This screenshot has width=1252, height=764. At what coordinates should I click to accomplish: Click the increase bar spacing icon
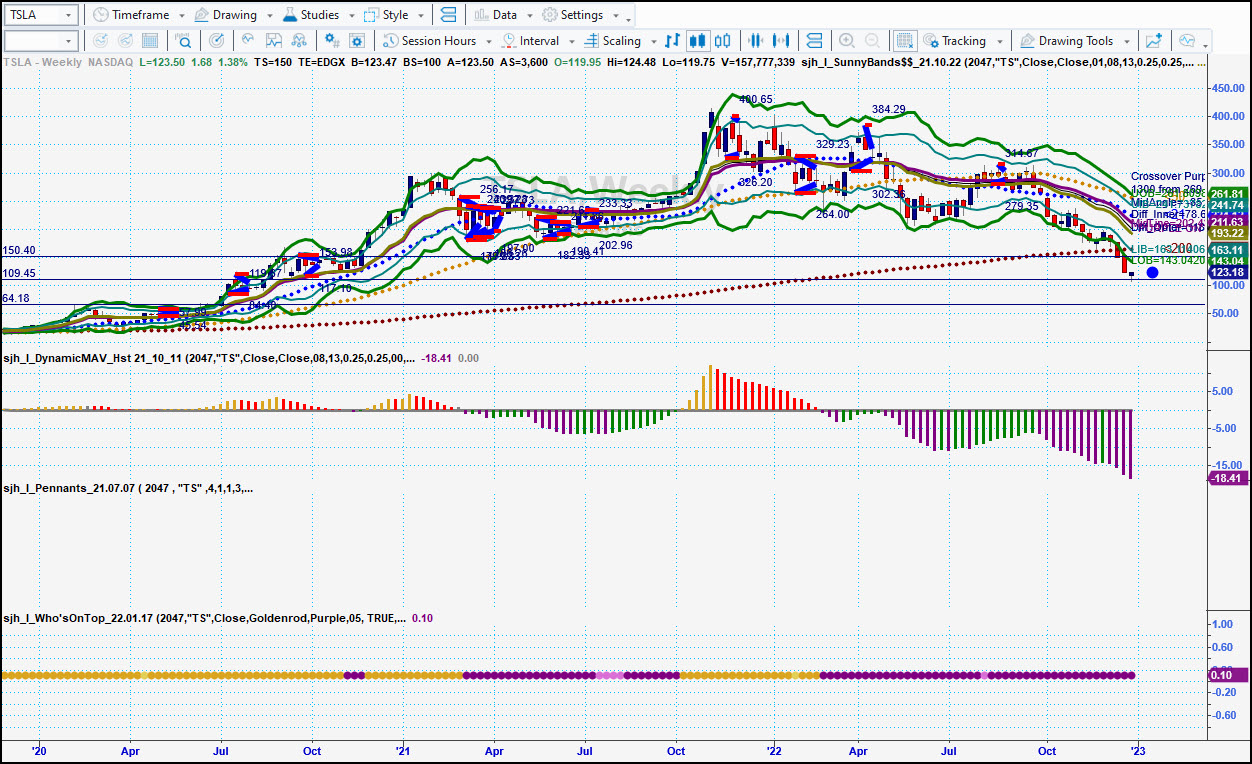click(x=782, y=41)
